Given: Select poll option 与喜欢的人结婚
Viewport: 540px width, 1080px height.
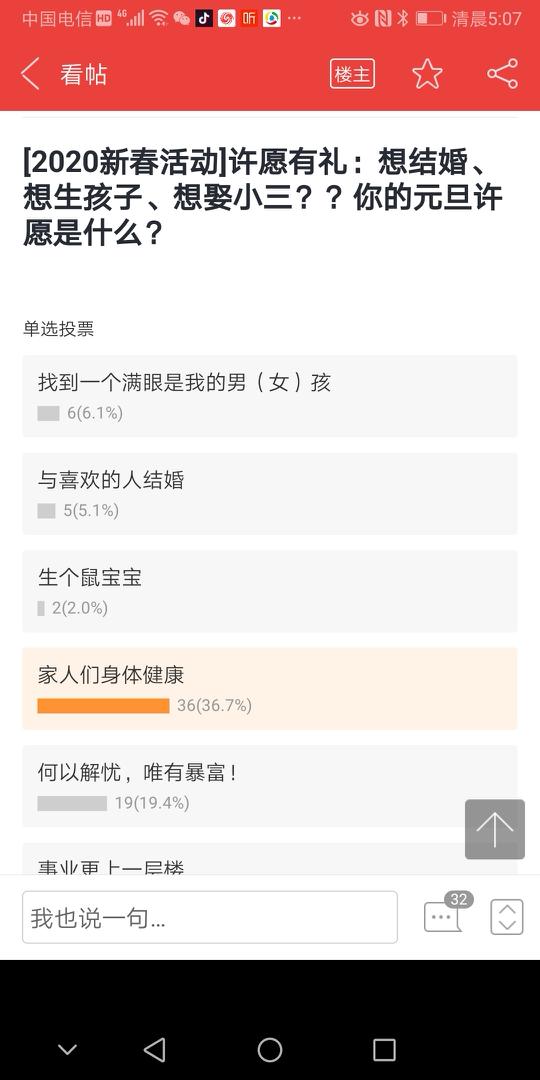Looking at the screenshot, I should click(270, 494).
